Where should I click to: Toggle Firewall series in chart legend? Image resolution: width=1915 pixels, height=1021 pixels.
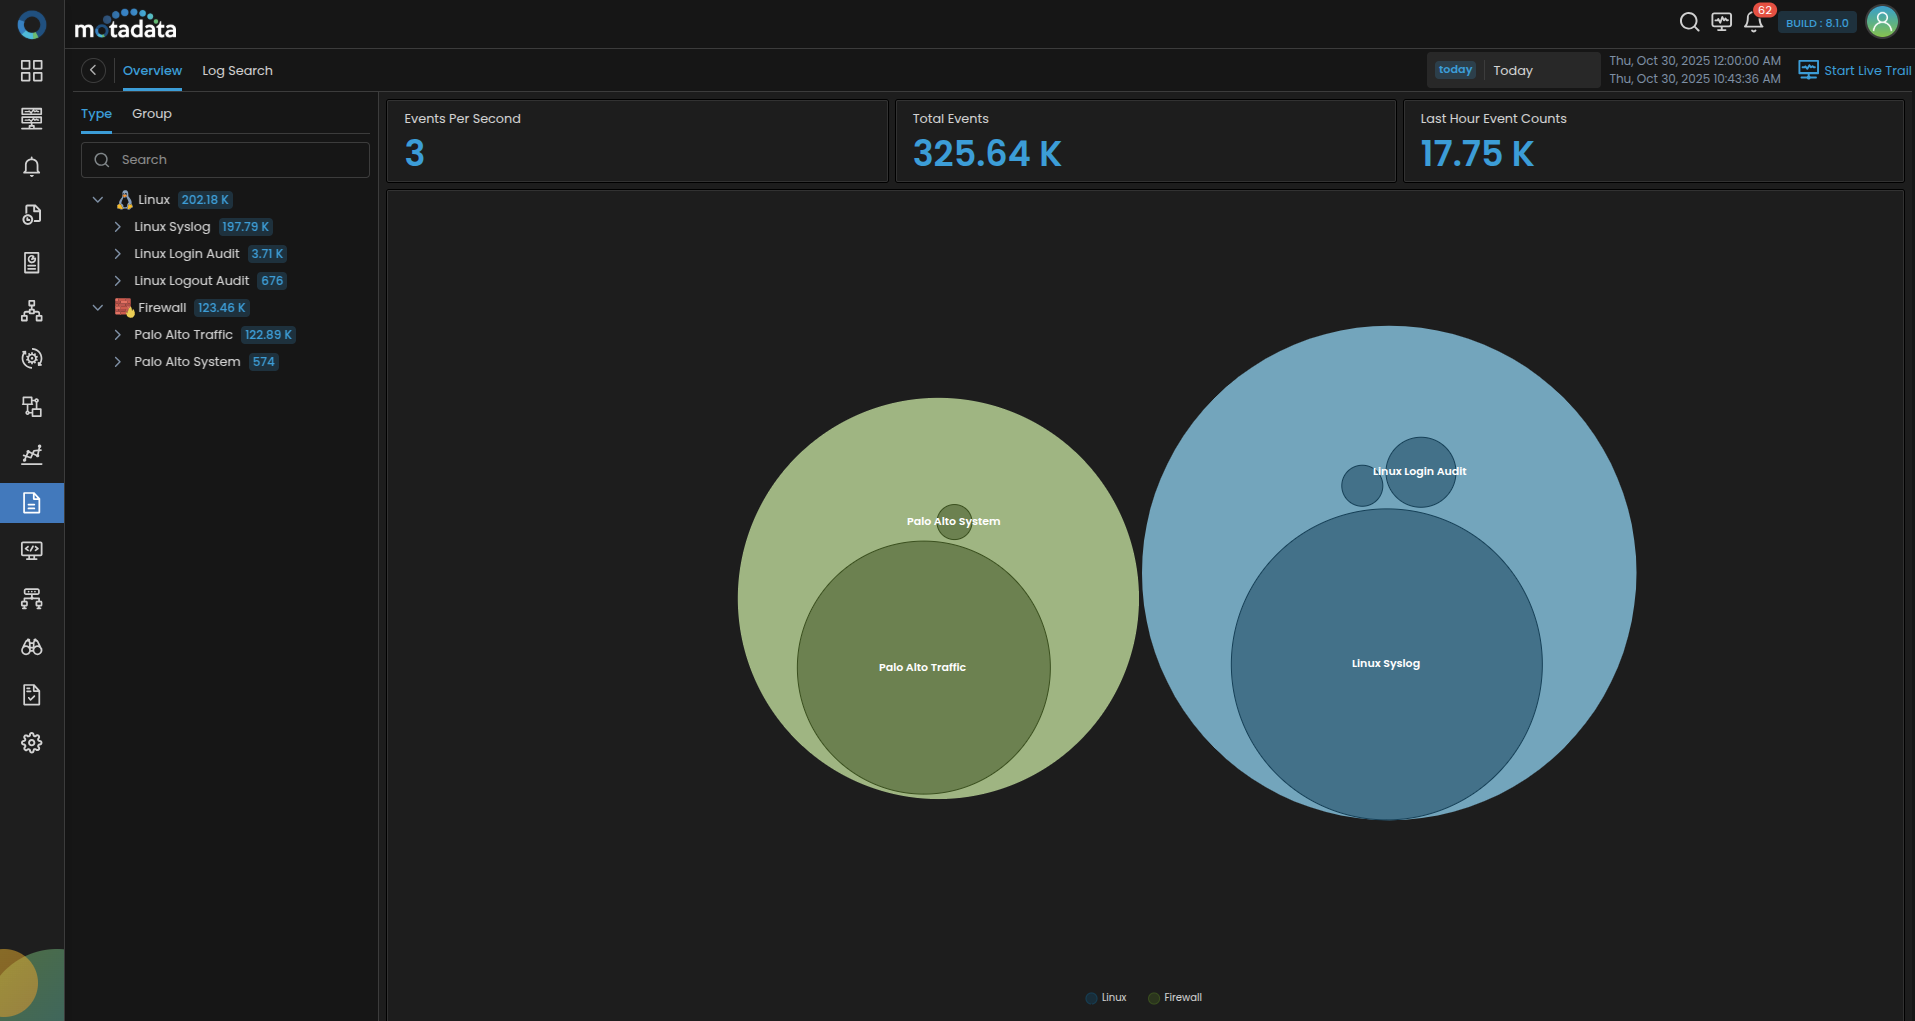pos(1175,998)
